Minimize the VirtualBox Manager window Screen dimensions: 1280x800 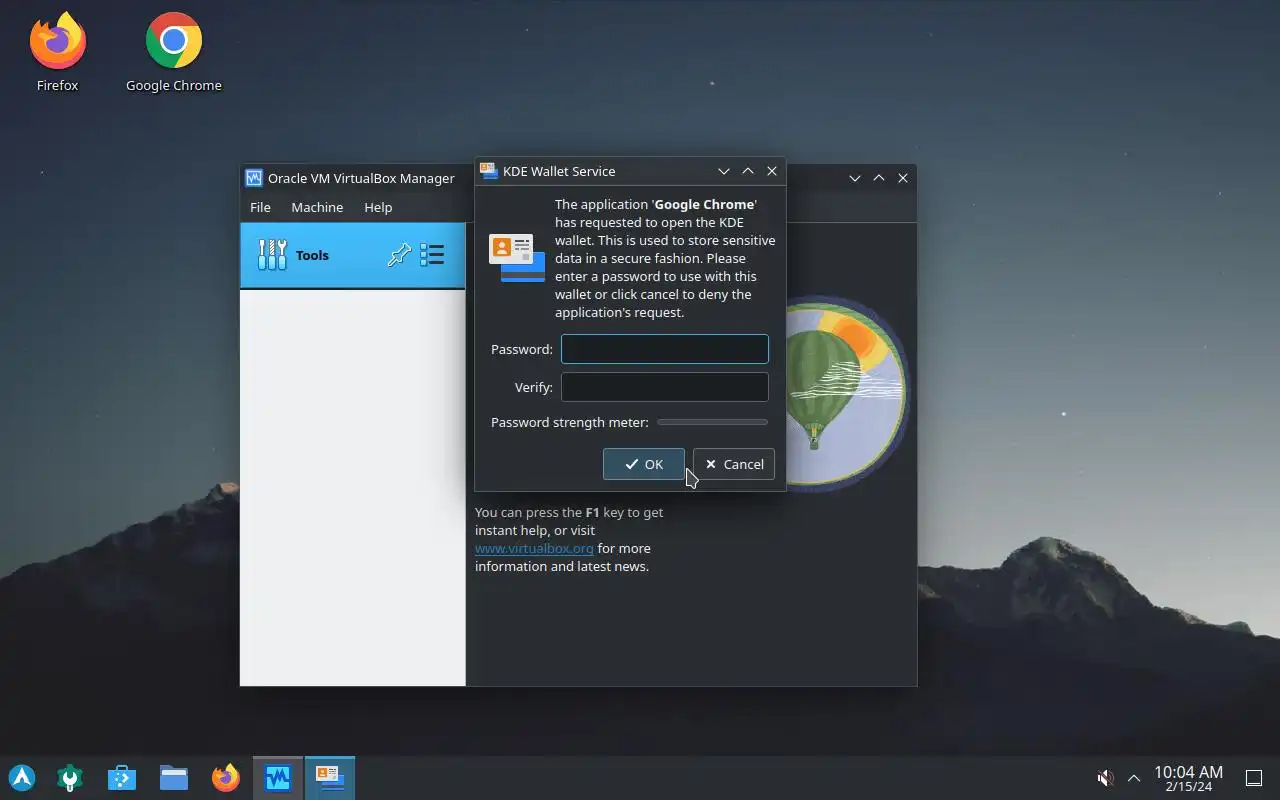click(855, 178)
